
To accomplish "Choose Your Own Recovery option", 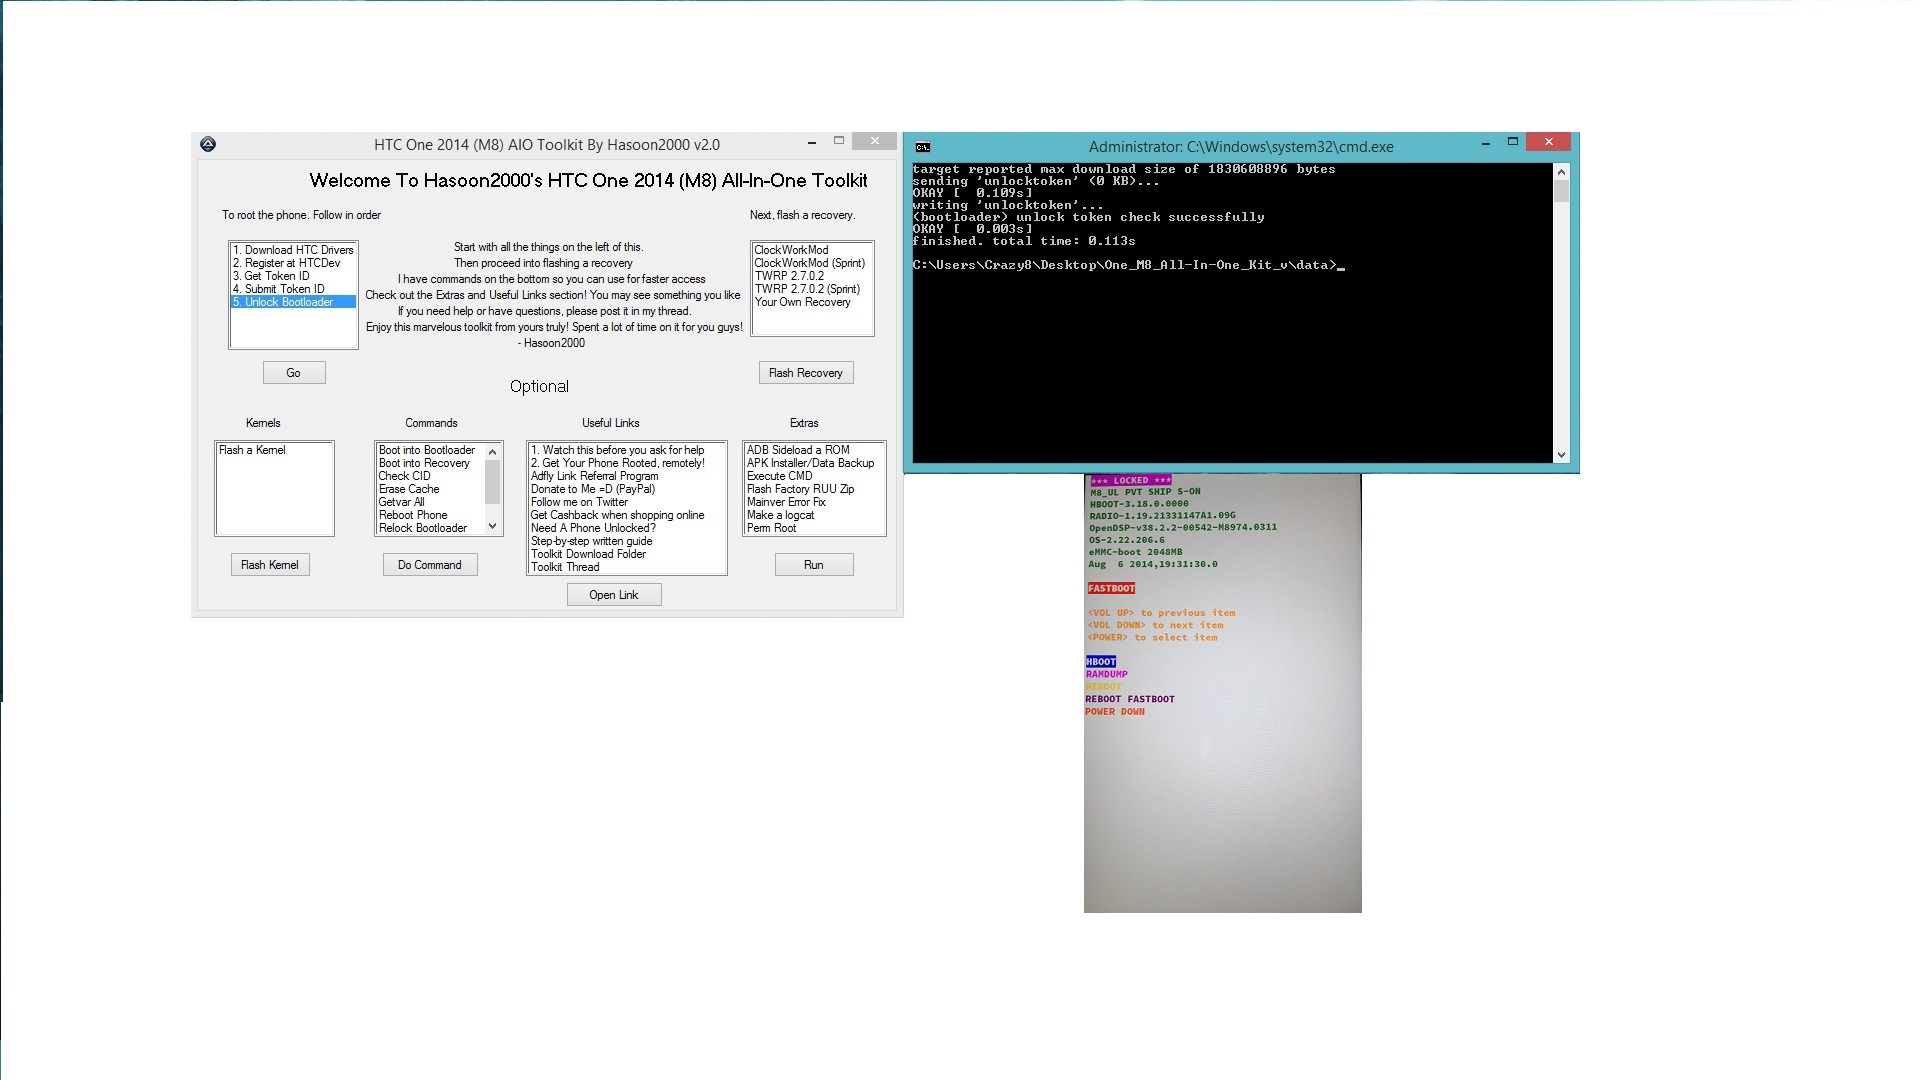I will pyautogui.click(x=812, y=302).
